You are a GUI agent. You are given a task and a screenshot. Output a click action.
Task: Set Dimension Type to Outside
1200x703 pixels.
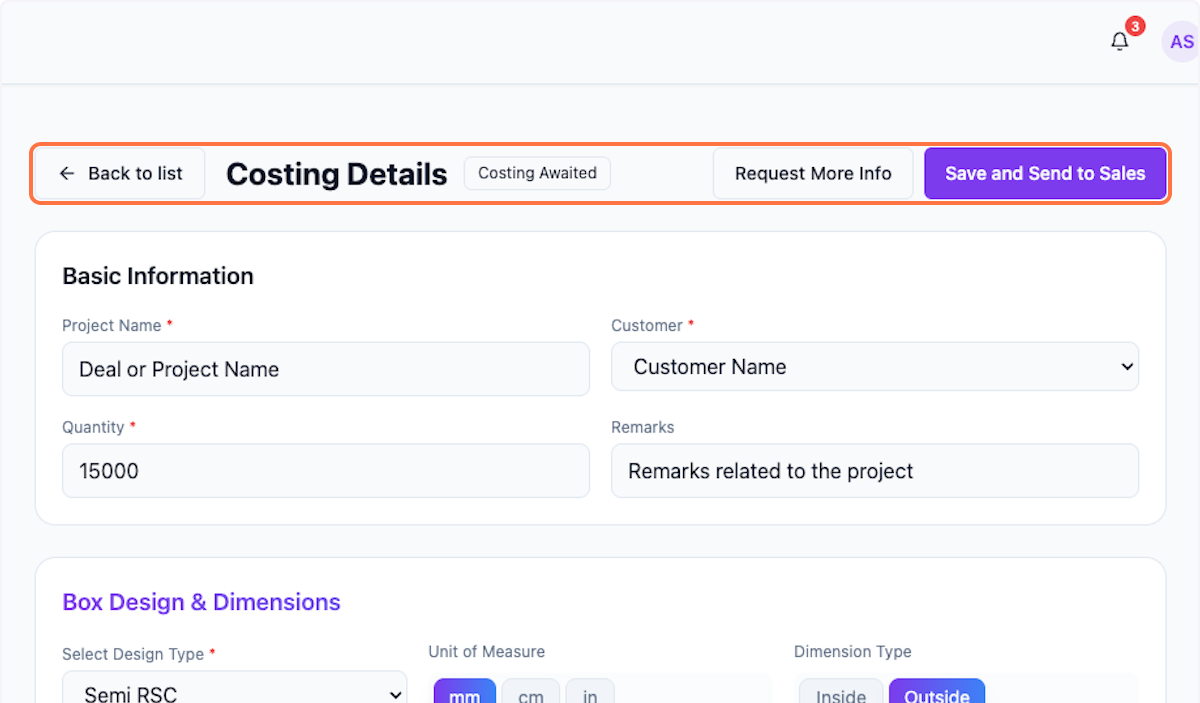point(936,694)
